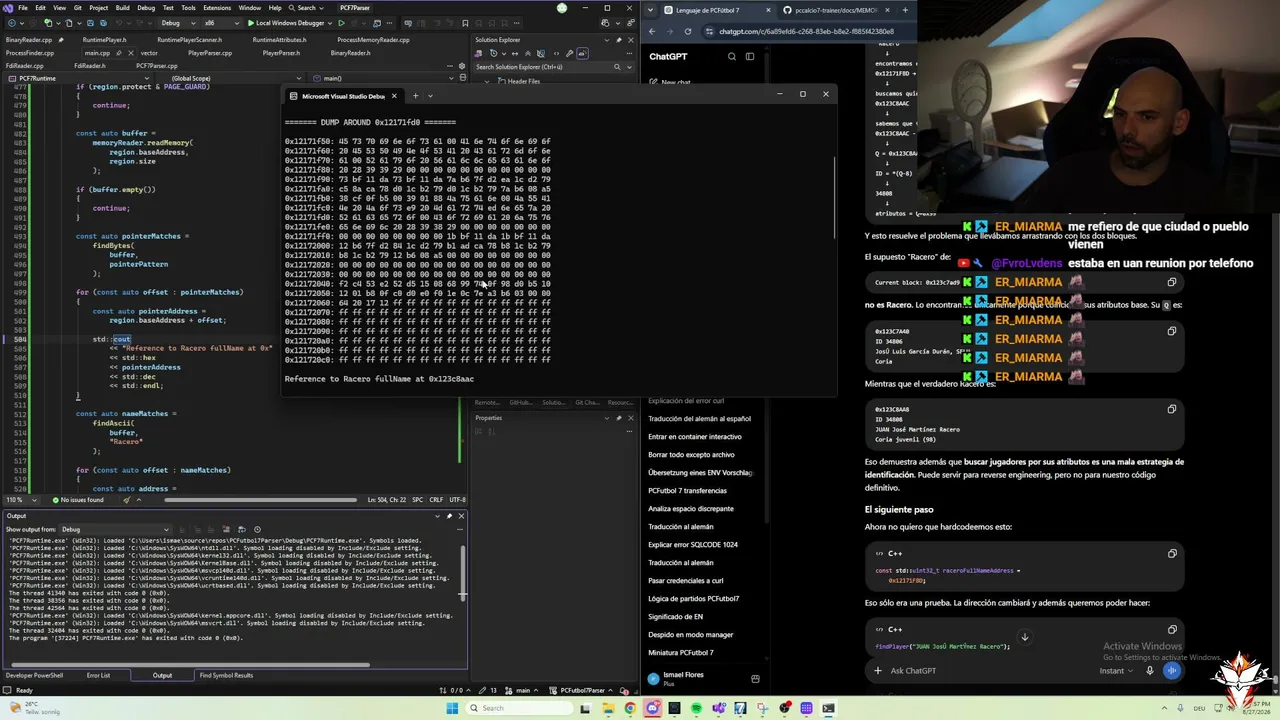Open the Tools menu
The height and width of the screenshot is (720, 1280).
[189, 8]
